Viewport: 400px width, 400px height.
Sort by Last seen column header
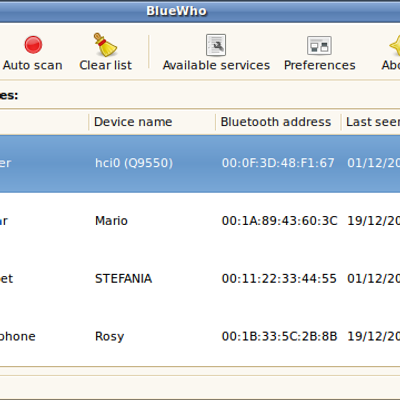pos(371,122)
